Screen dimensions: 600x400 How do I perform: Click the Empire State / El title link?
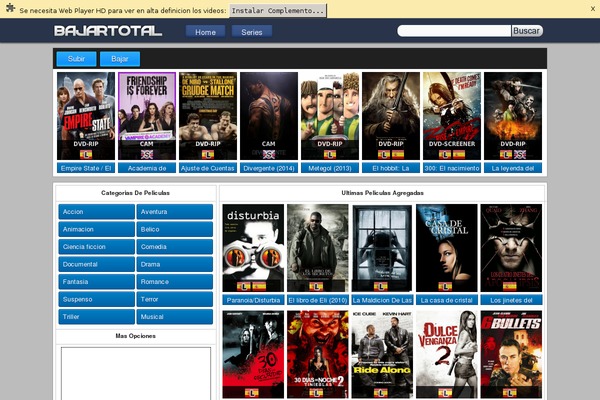[86, 168]
